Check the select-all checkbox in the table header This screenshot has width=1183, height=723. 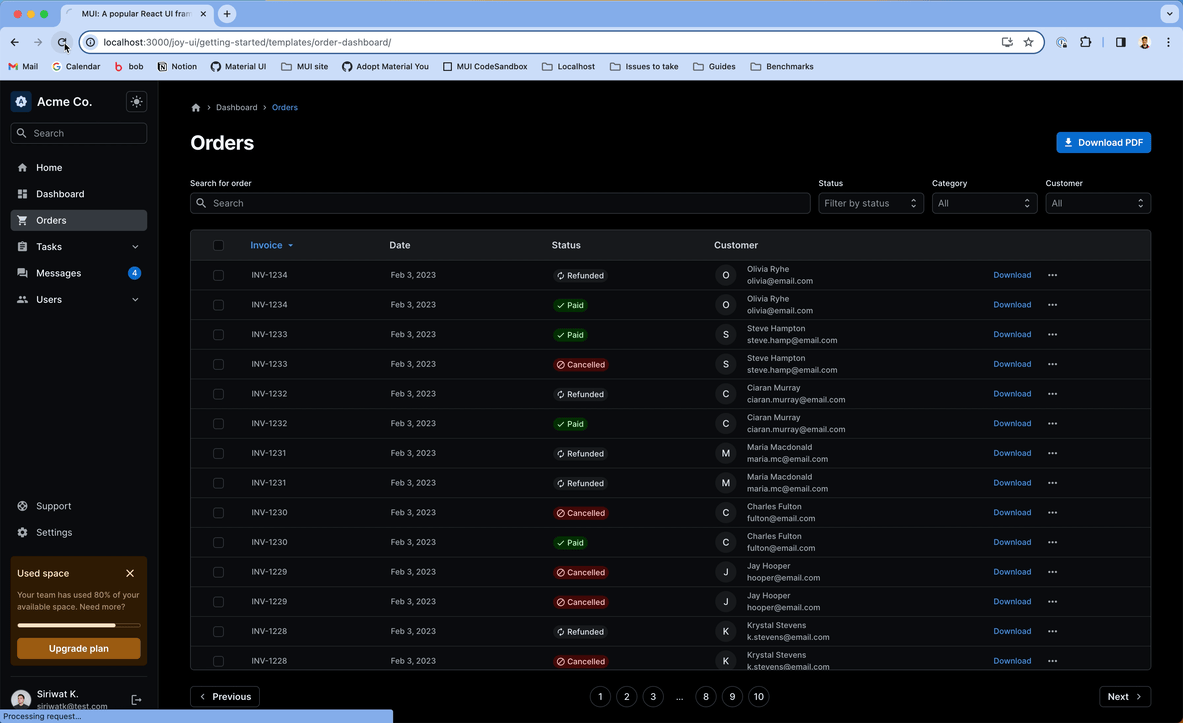[x=219, y=245]
